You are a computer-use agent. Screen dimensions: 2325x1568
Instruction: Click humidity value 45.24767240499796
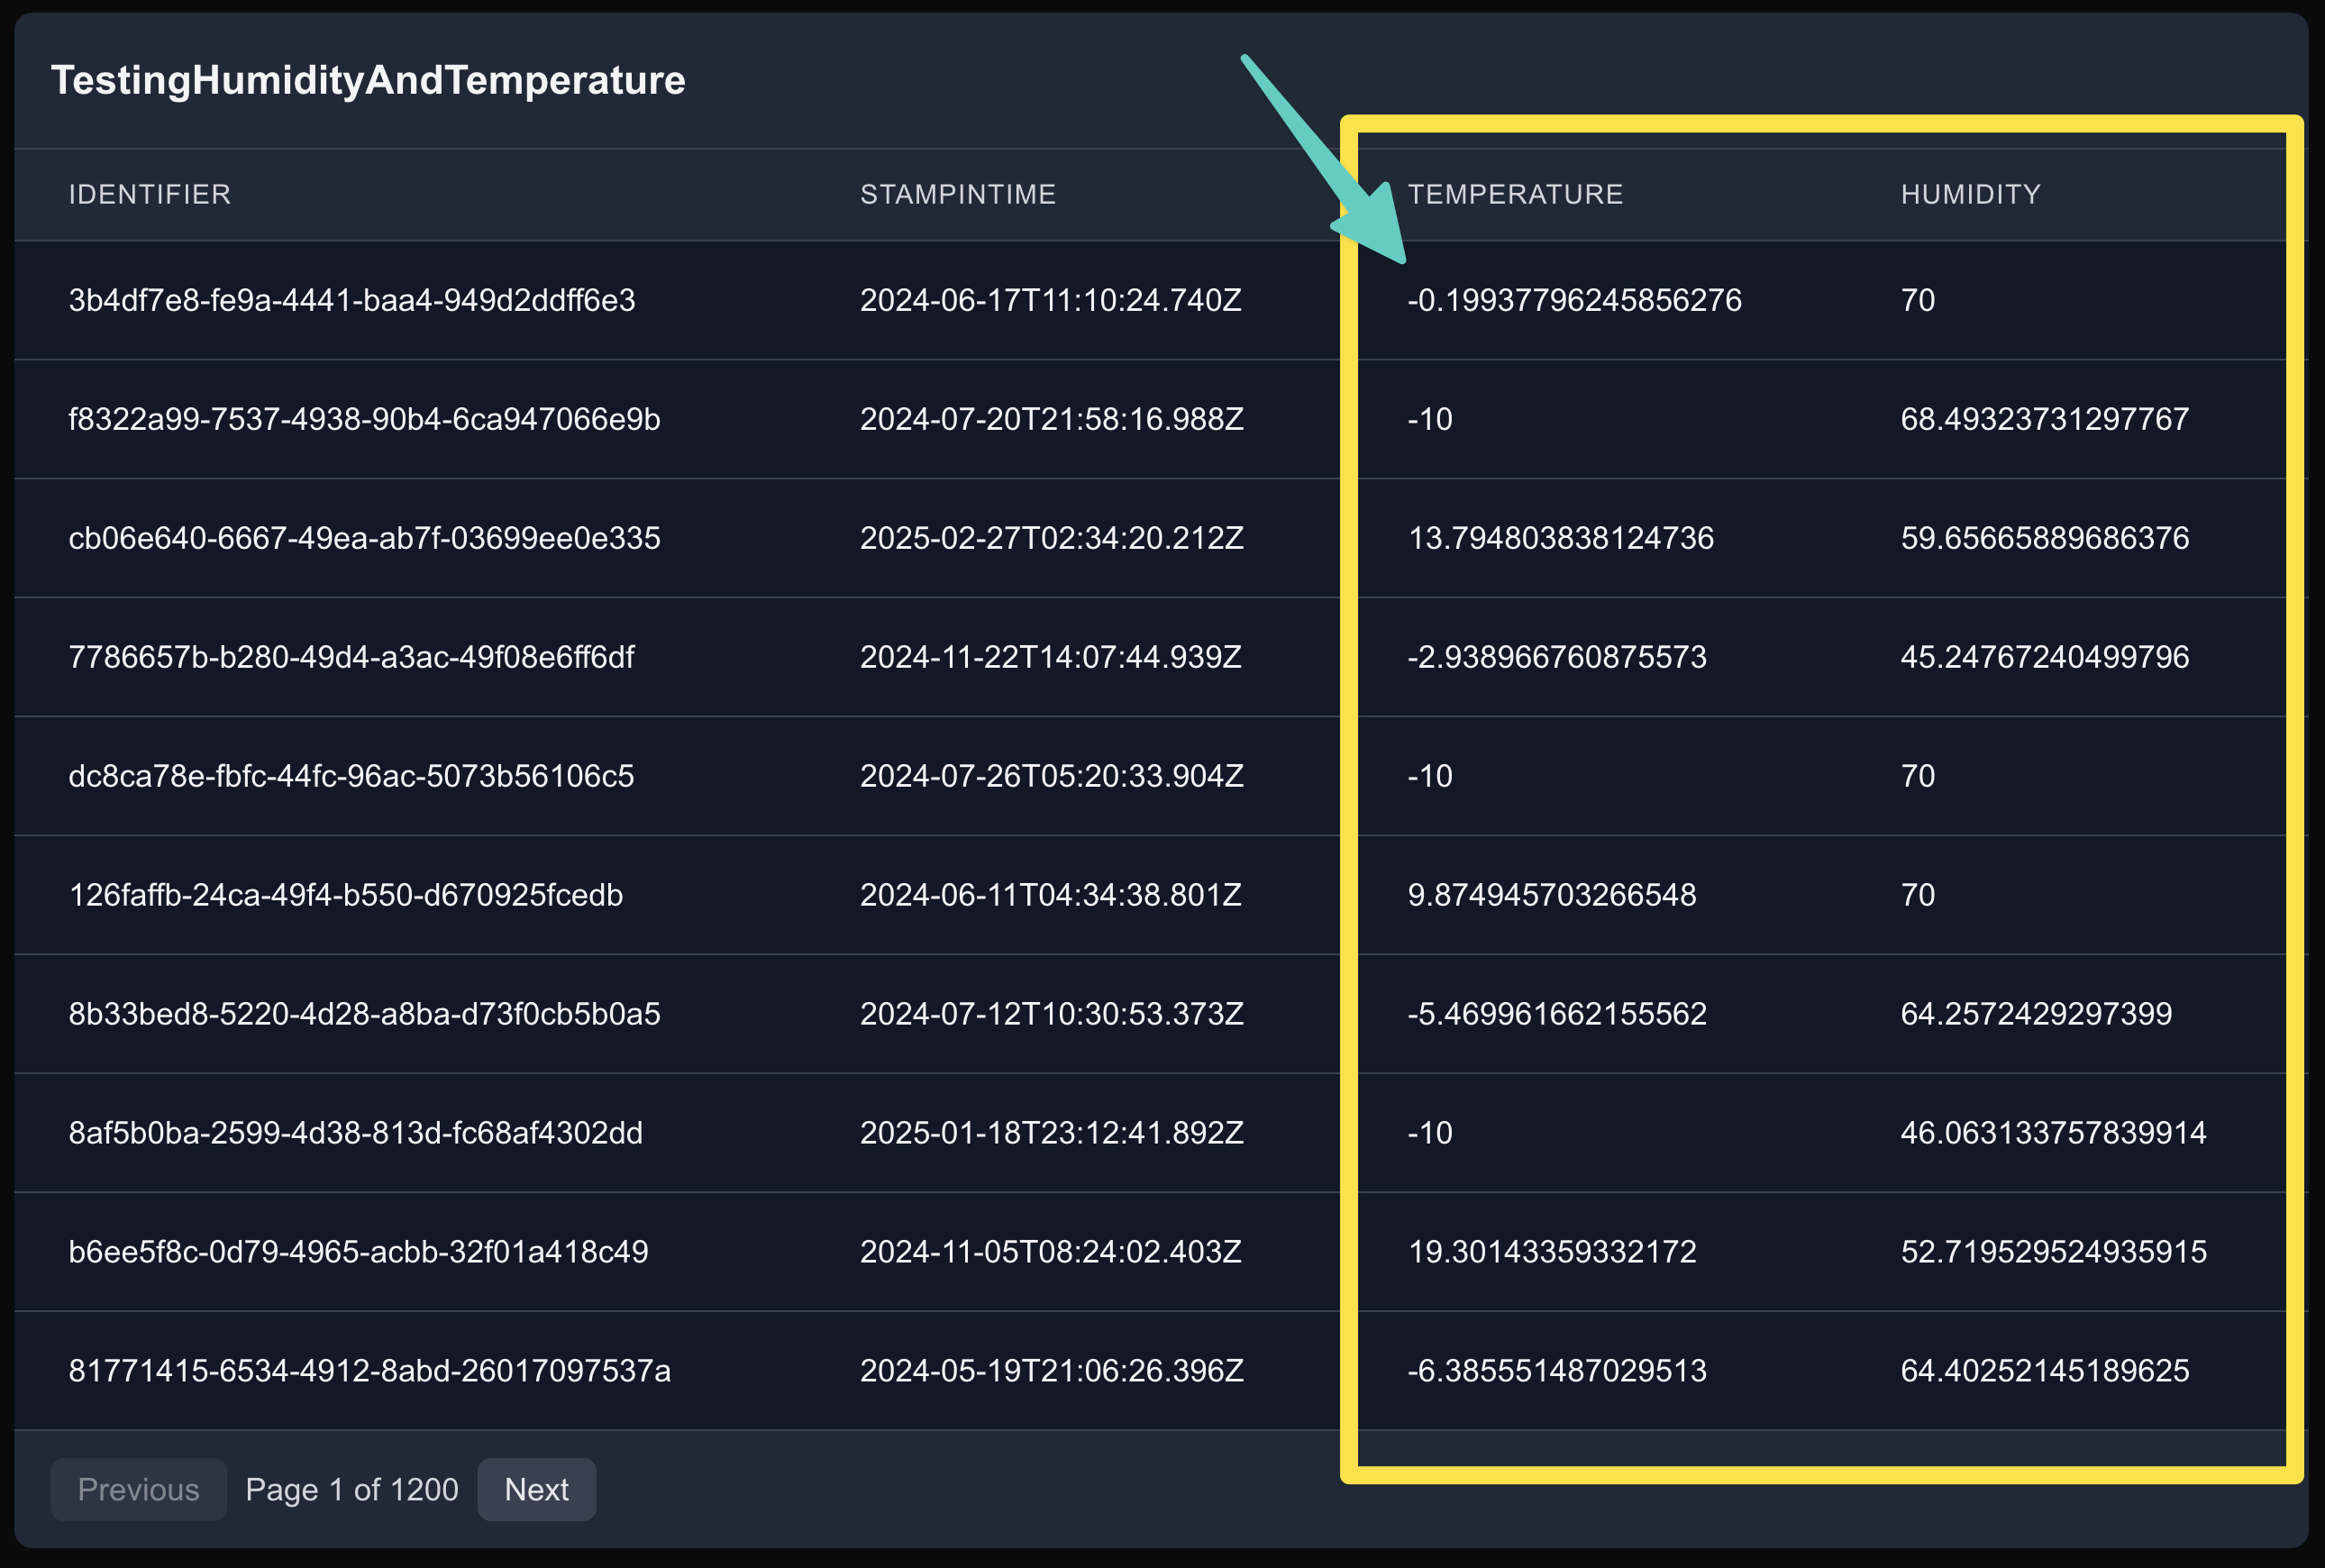click(x=2045, y=657)
